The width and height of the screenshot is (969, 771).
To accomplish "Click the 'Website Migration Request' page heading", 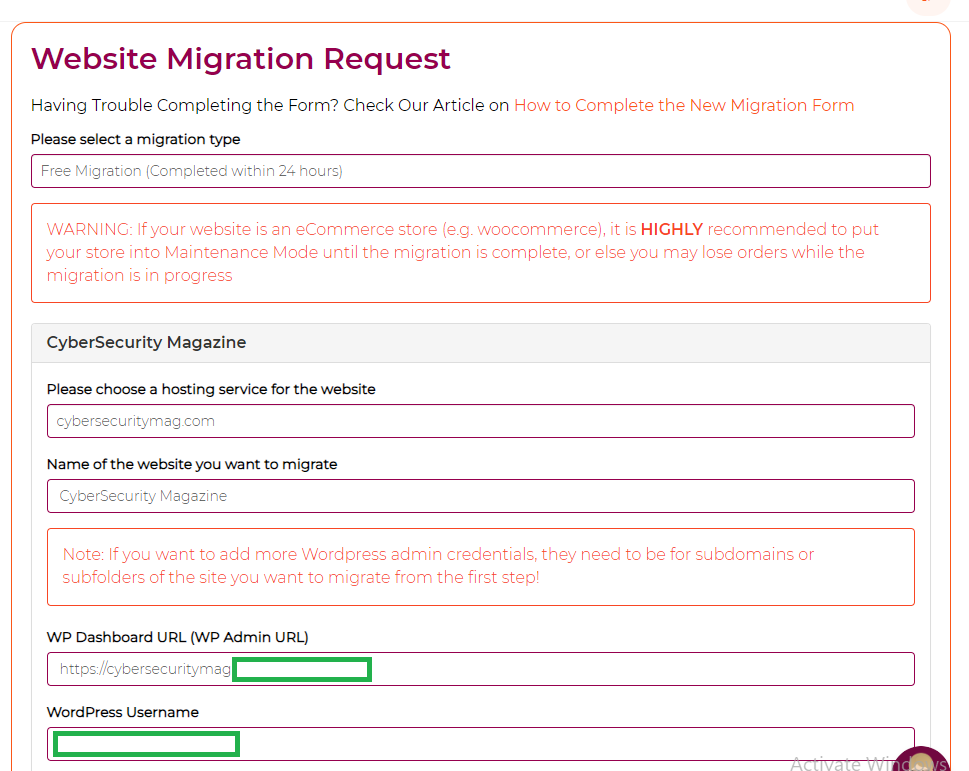I will pyautogui.click(x=240, y=59).
